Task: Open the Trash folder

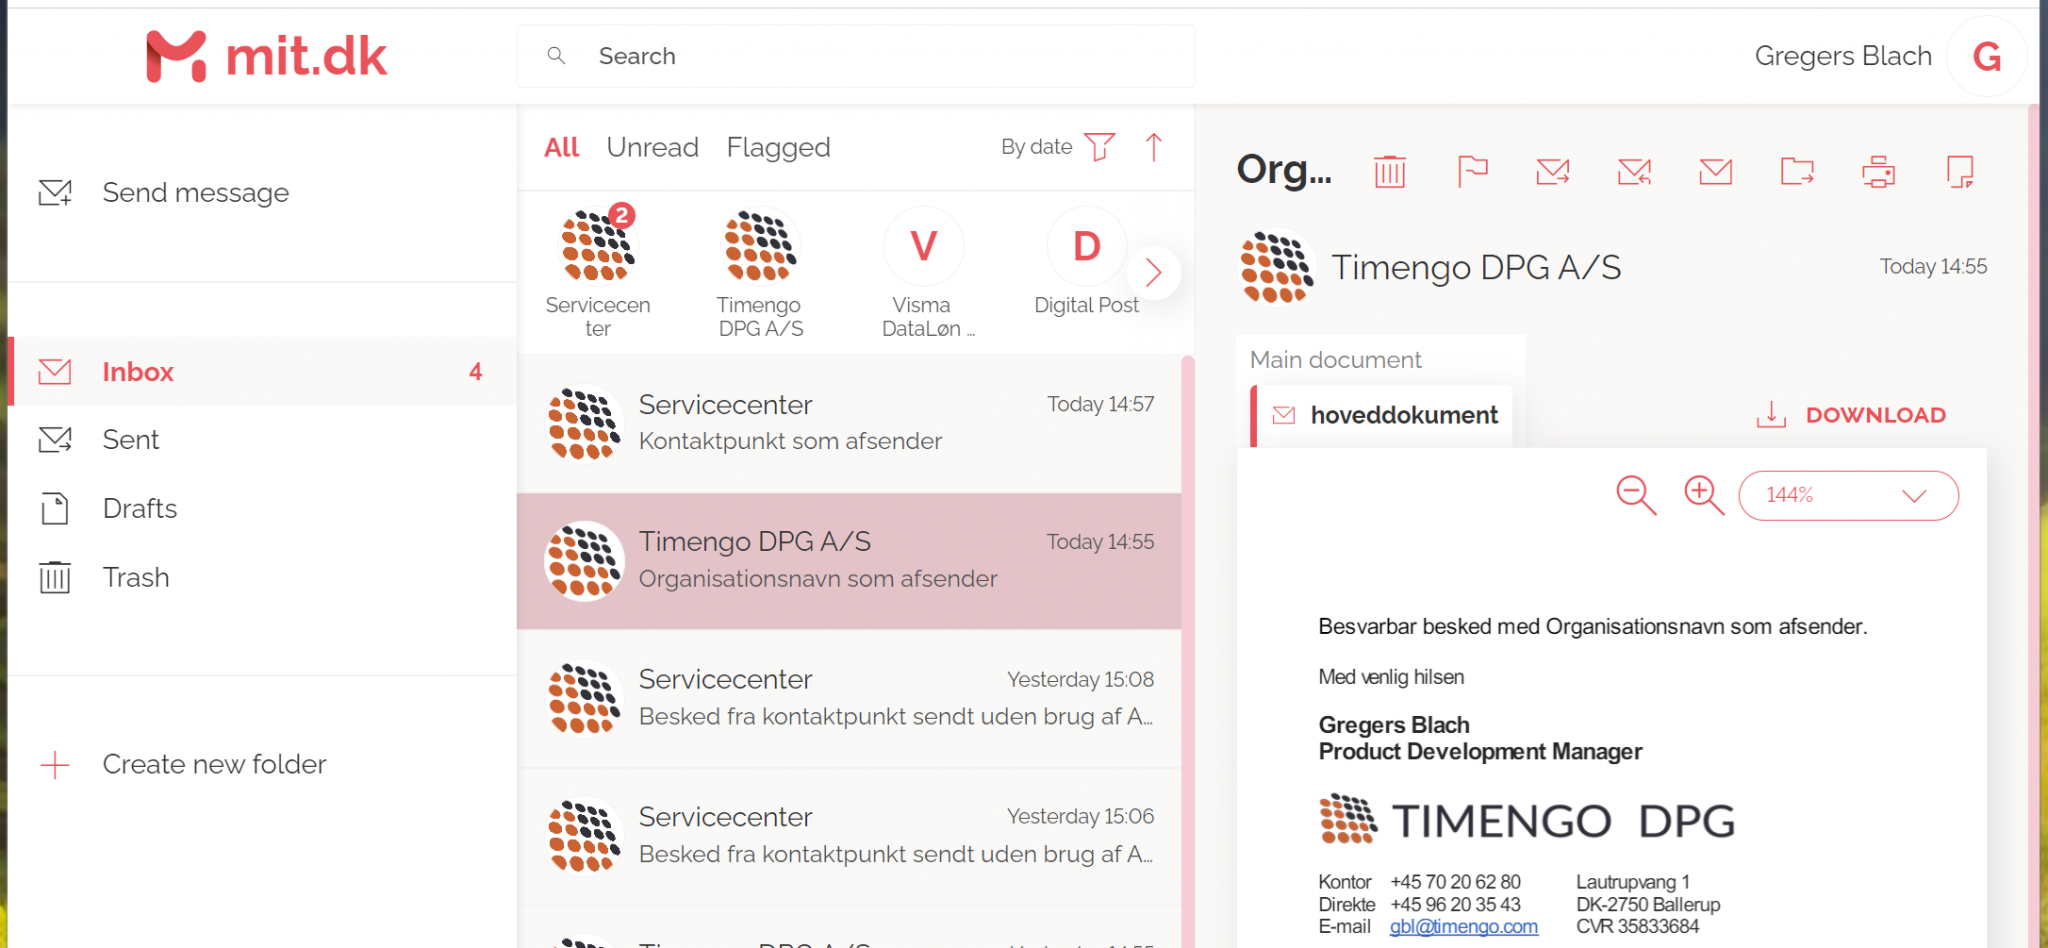Action: pyautogui.click(x=136, y=577)
